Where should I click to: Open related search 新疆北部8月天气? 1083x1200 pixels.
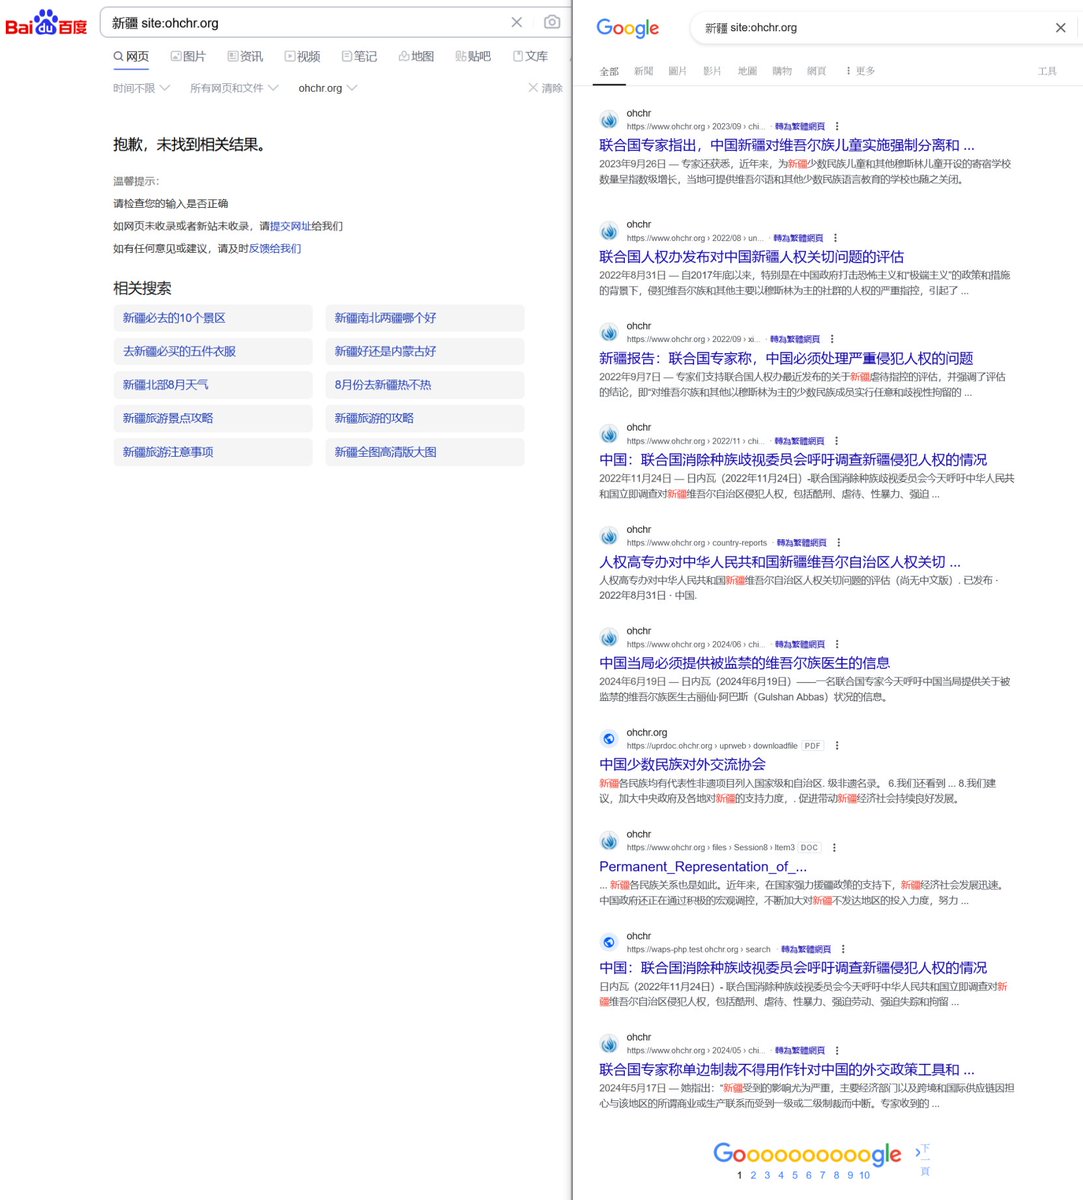(x=213, y=385)
